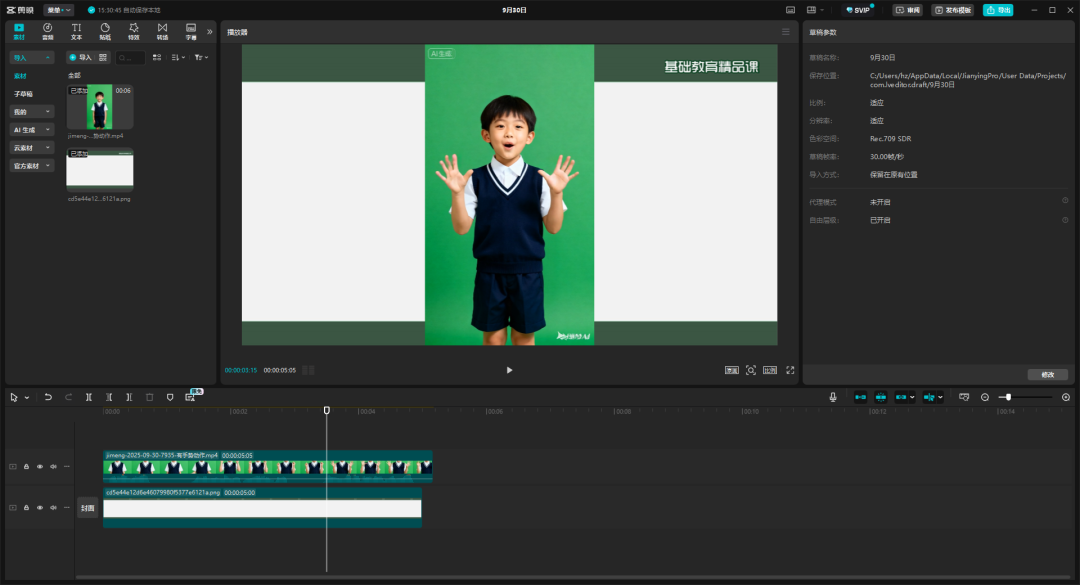Click the 修改 (Modify) button in draft parameters
The height and width of the screenshot is (585, 1080).
[1047, 374]
